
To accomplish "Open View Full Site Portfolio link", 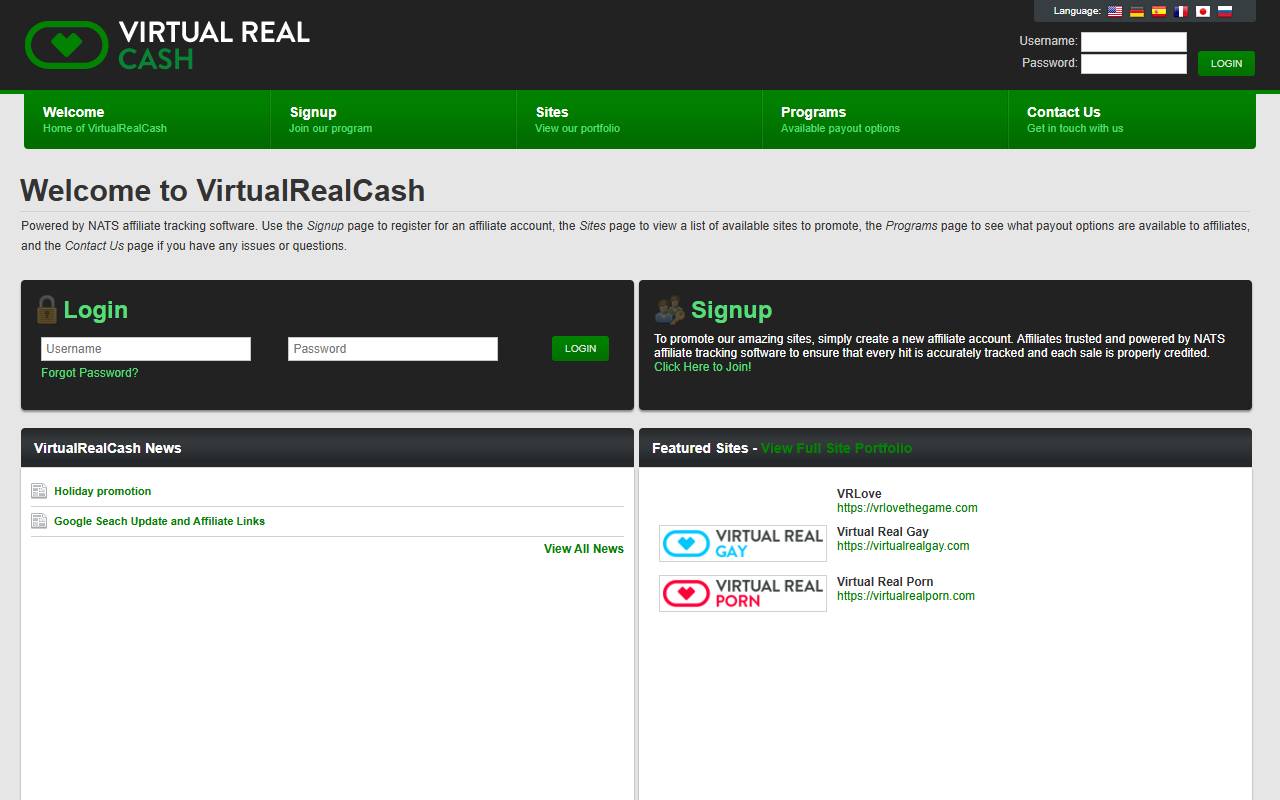I will point(836,448).
